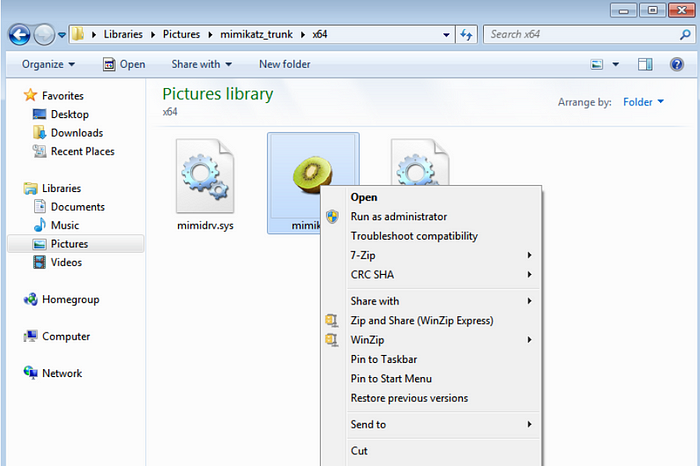Select Favorites in the navigation pane
Screen dimensions: 700x466
(54, 96)
